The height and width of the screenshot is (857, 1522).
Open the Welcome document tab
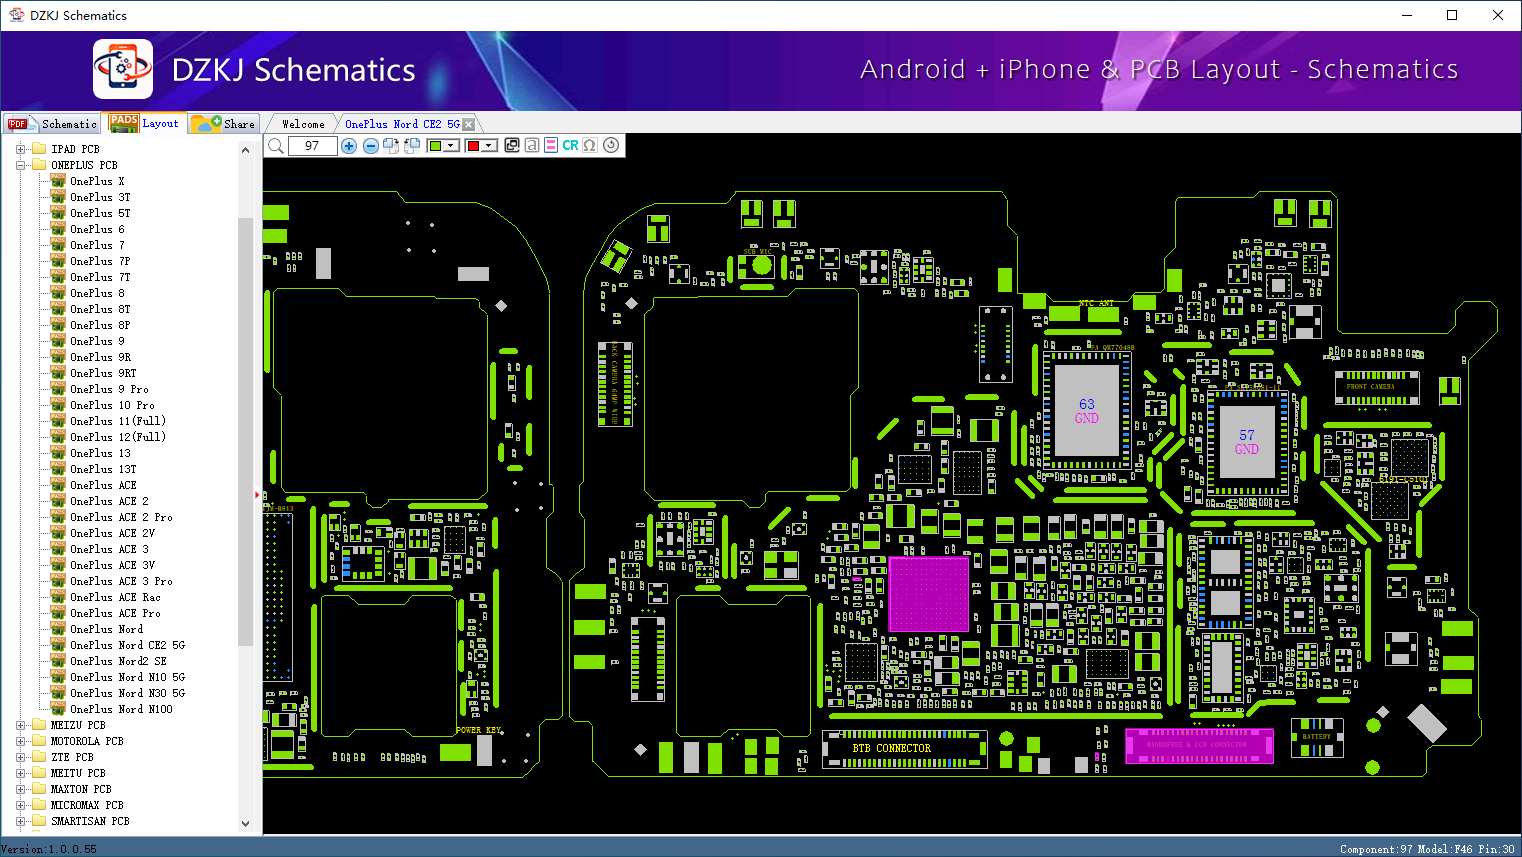click(303, 124)
